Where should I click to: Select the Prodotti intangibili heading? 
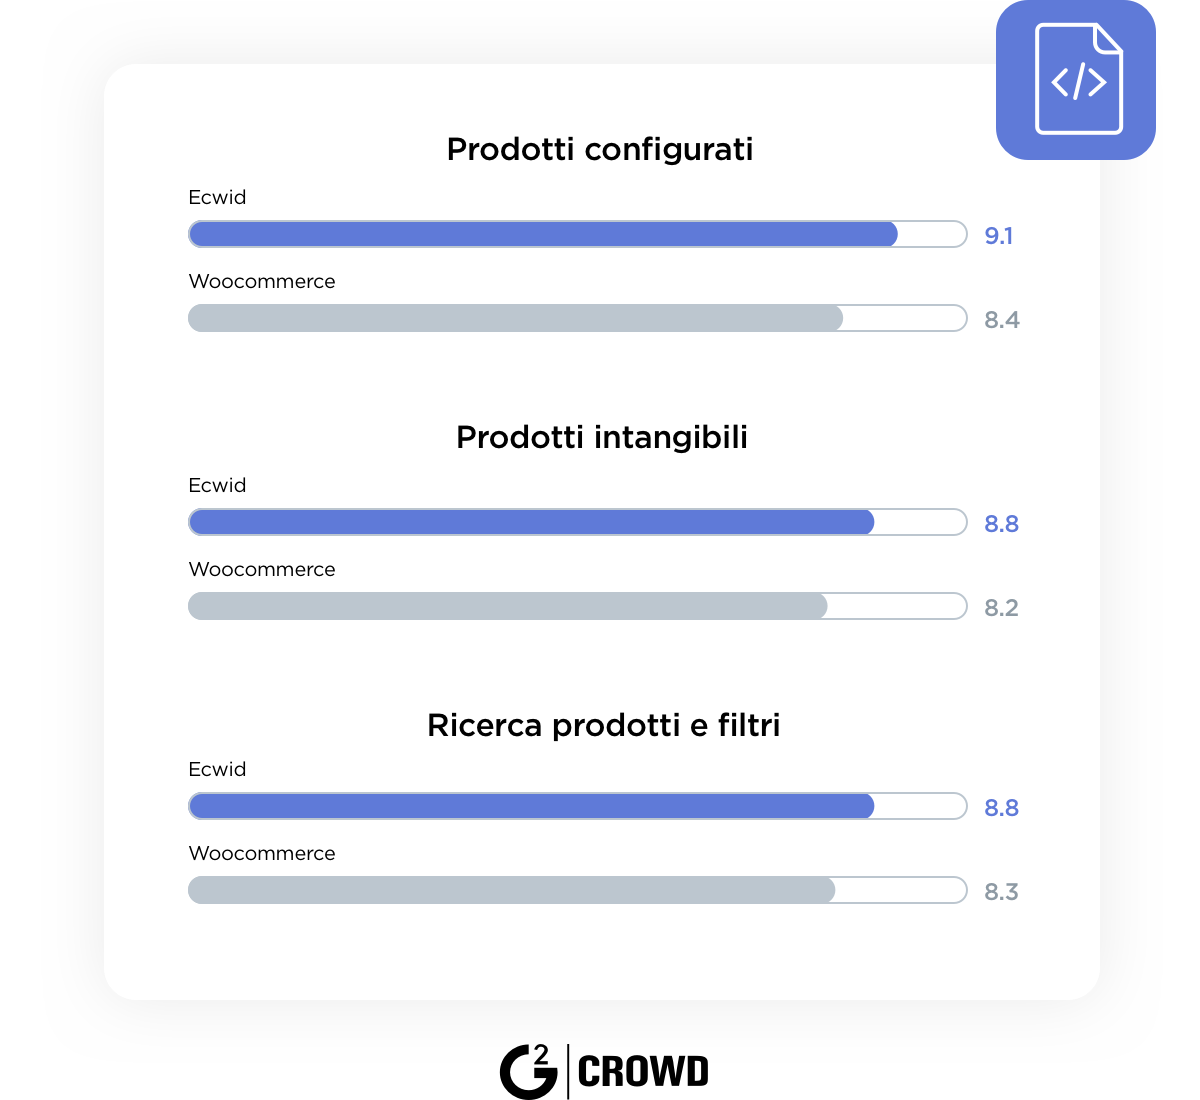pyautogui.click(x=602, y=438)
